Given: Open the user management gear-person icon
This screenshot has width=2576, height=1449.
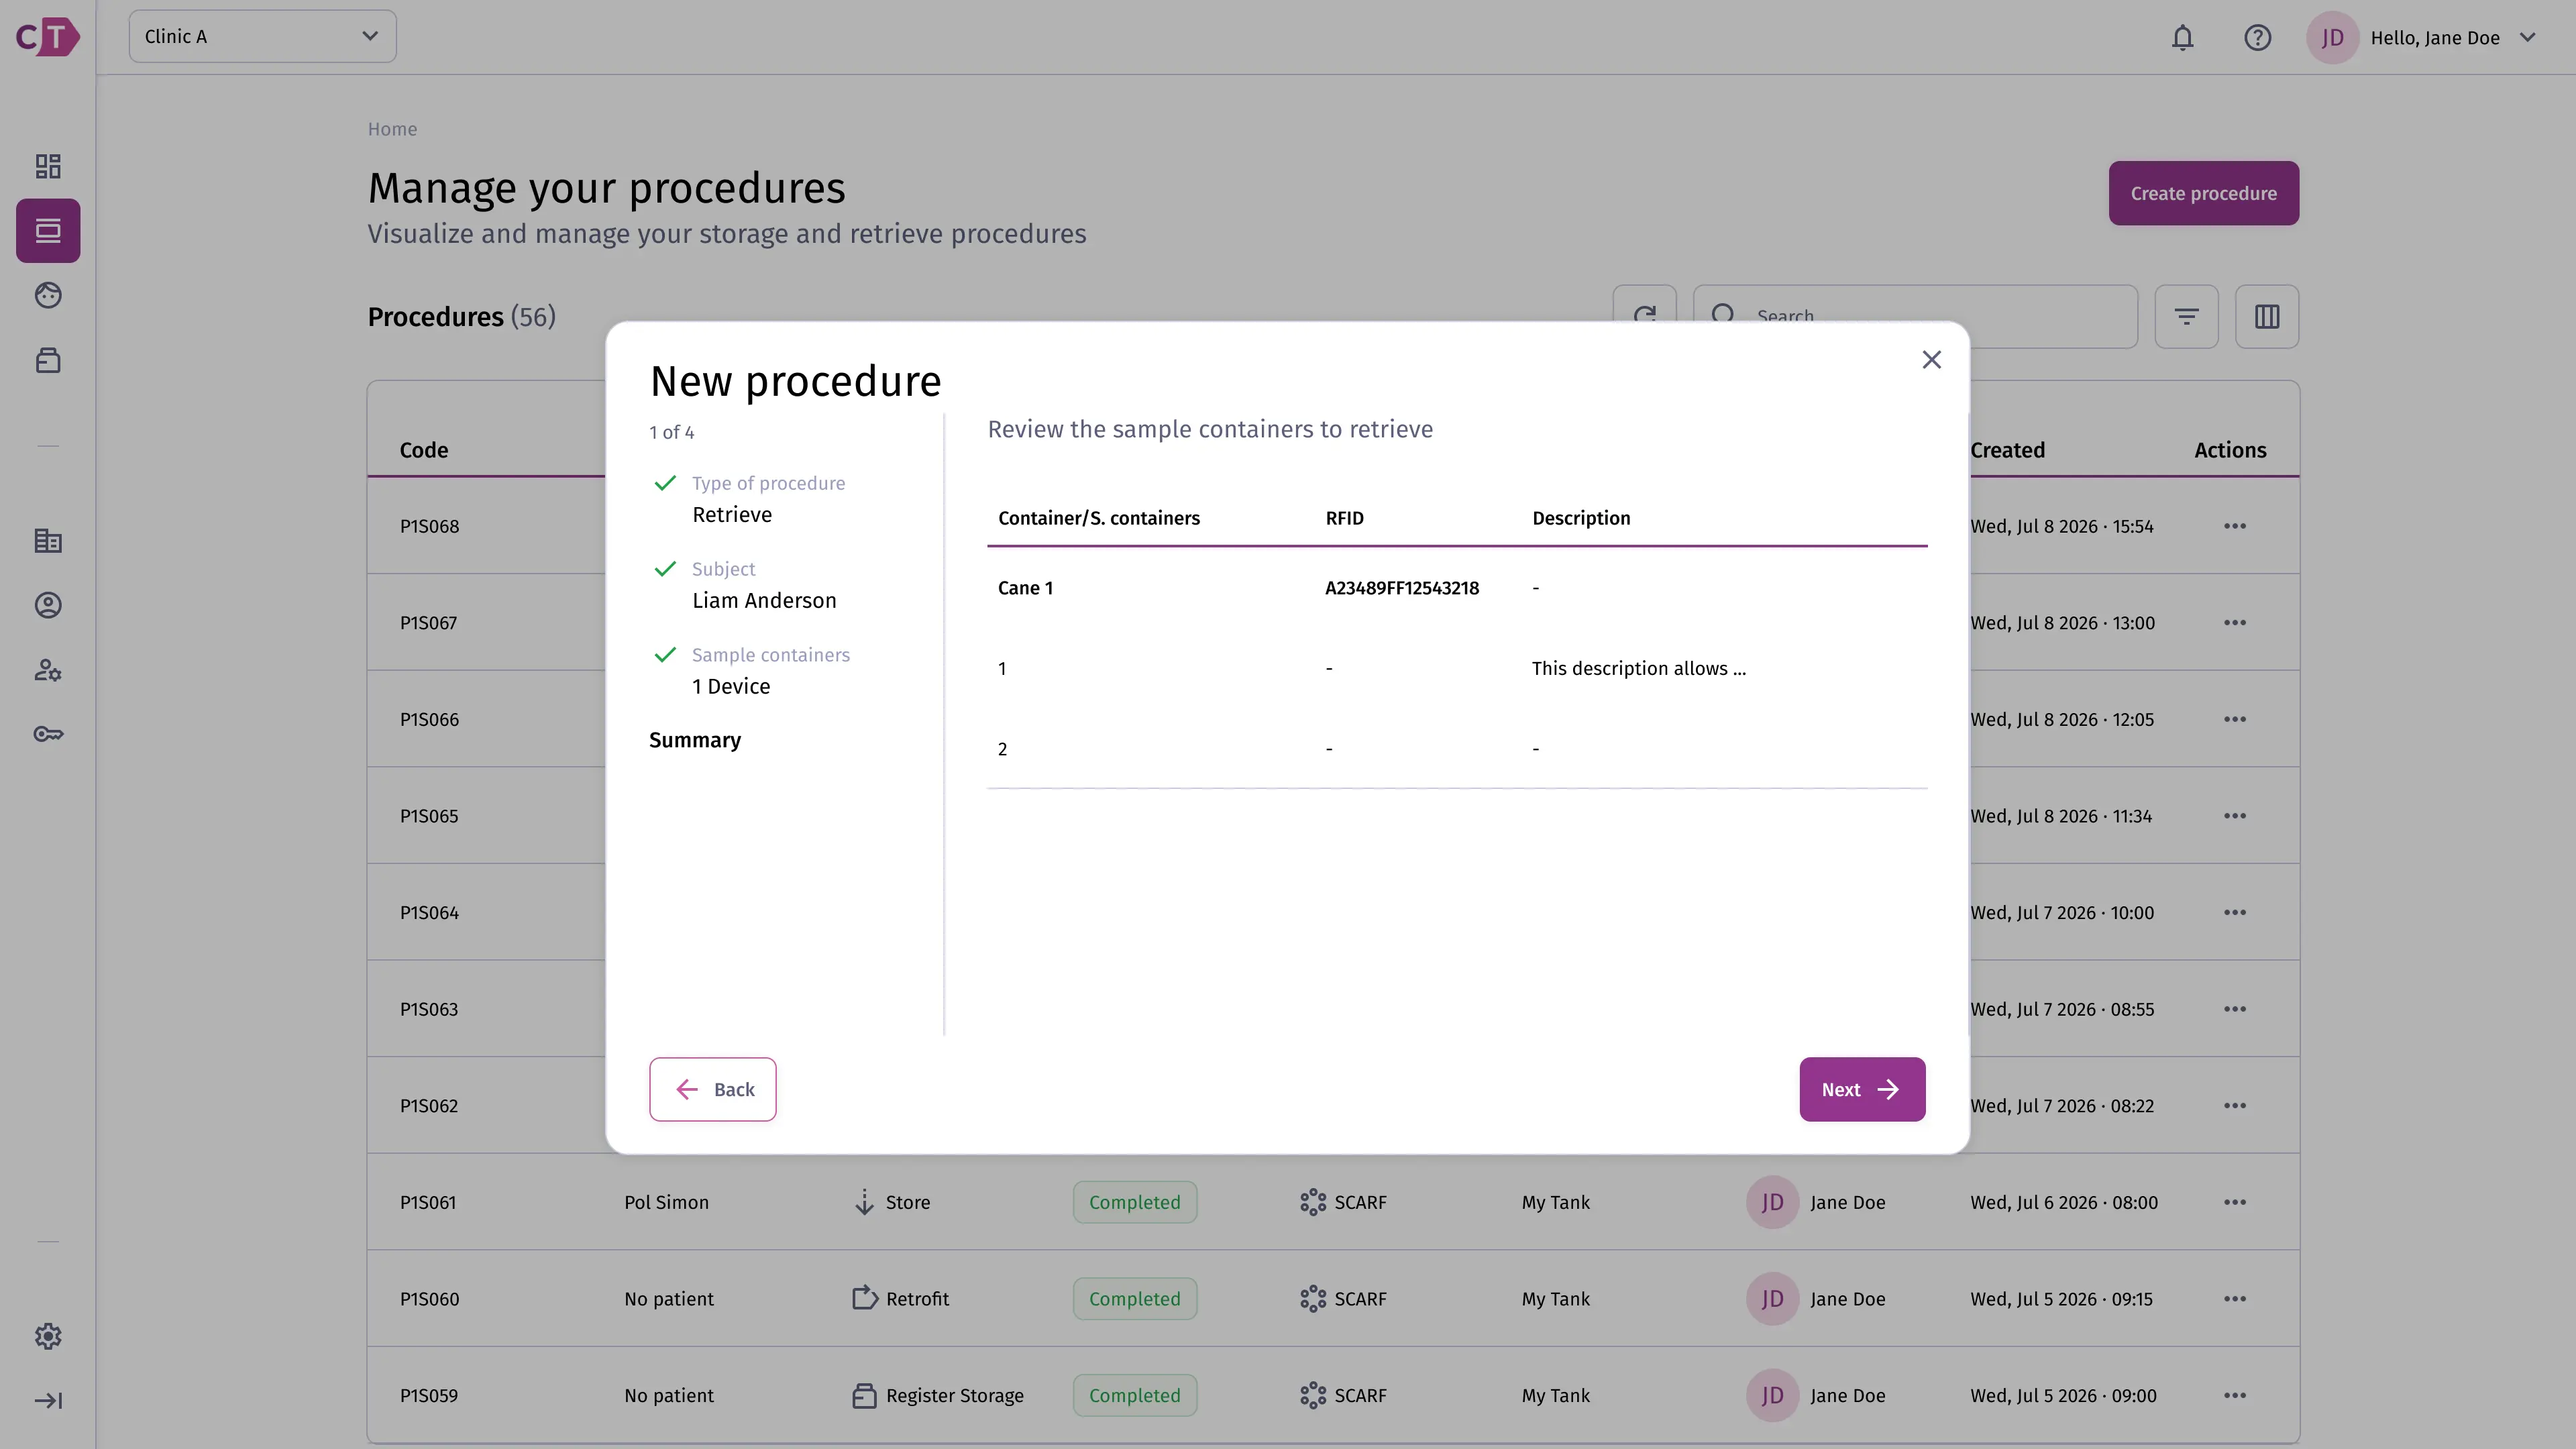Looking at the screenshot, I should [48, 670].
